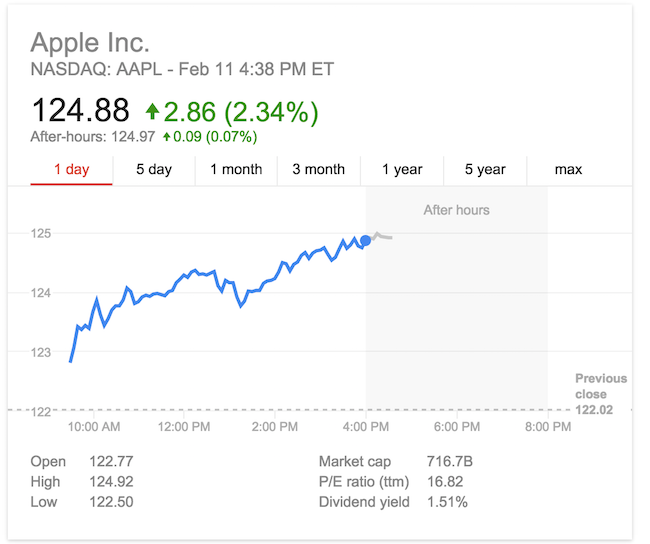Select the 1 day tab
This screenshot has width=650, height=544.
click(x=71, y=169)
